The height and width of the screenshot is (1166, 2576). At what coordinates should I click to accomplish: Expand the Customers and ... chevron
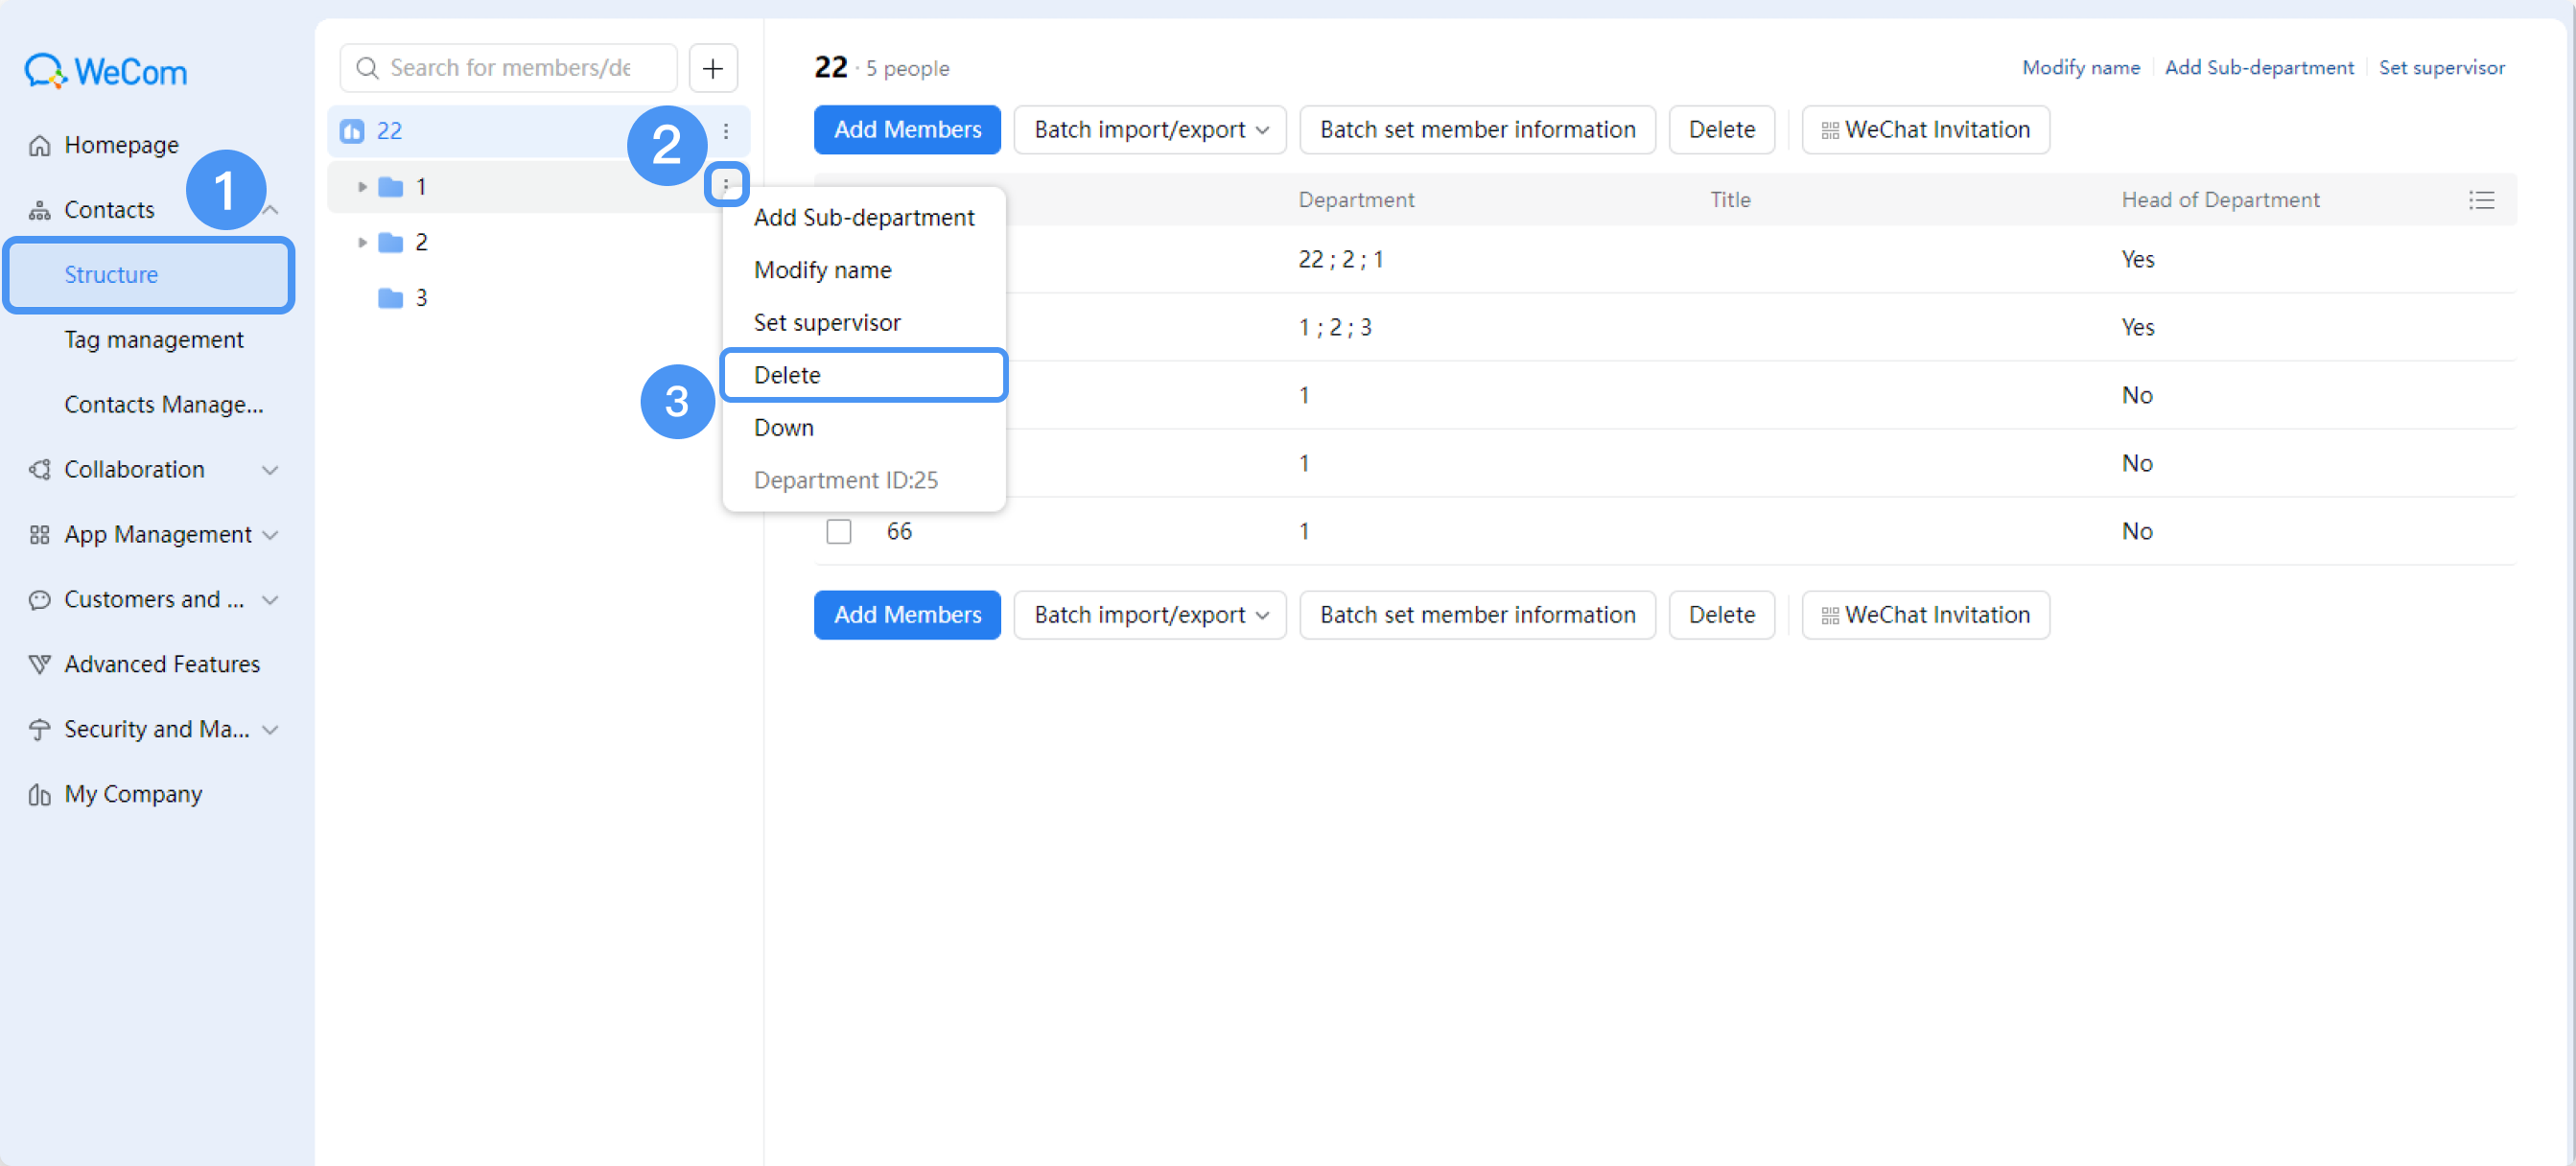[x=270, y=600]
